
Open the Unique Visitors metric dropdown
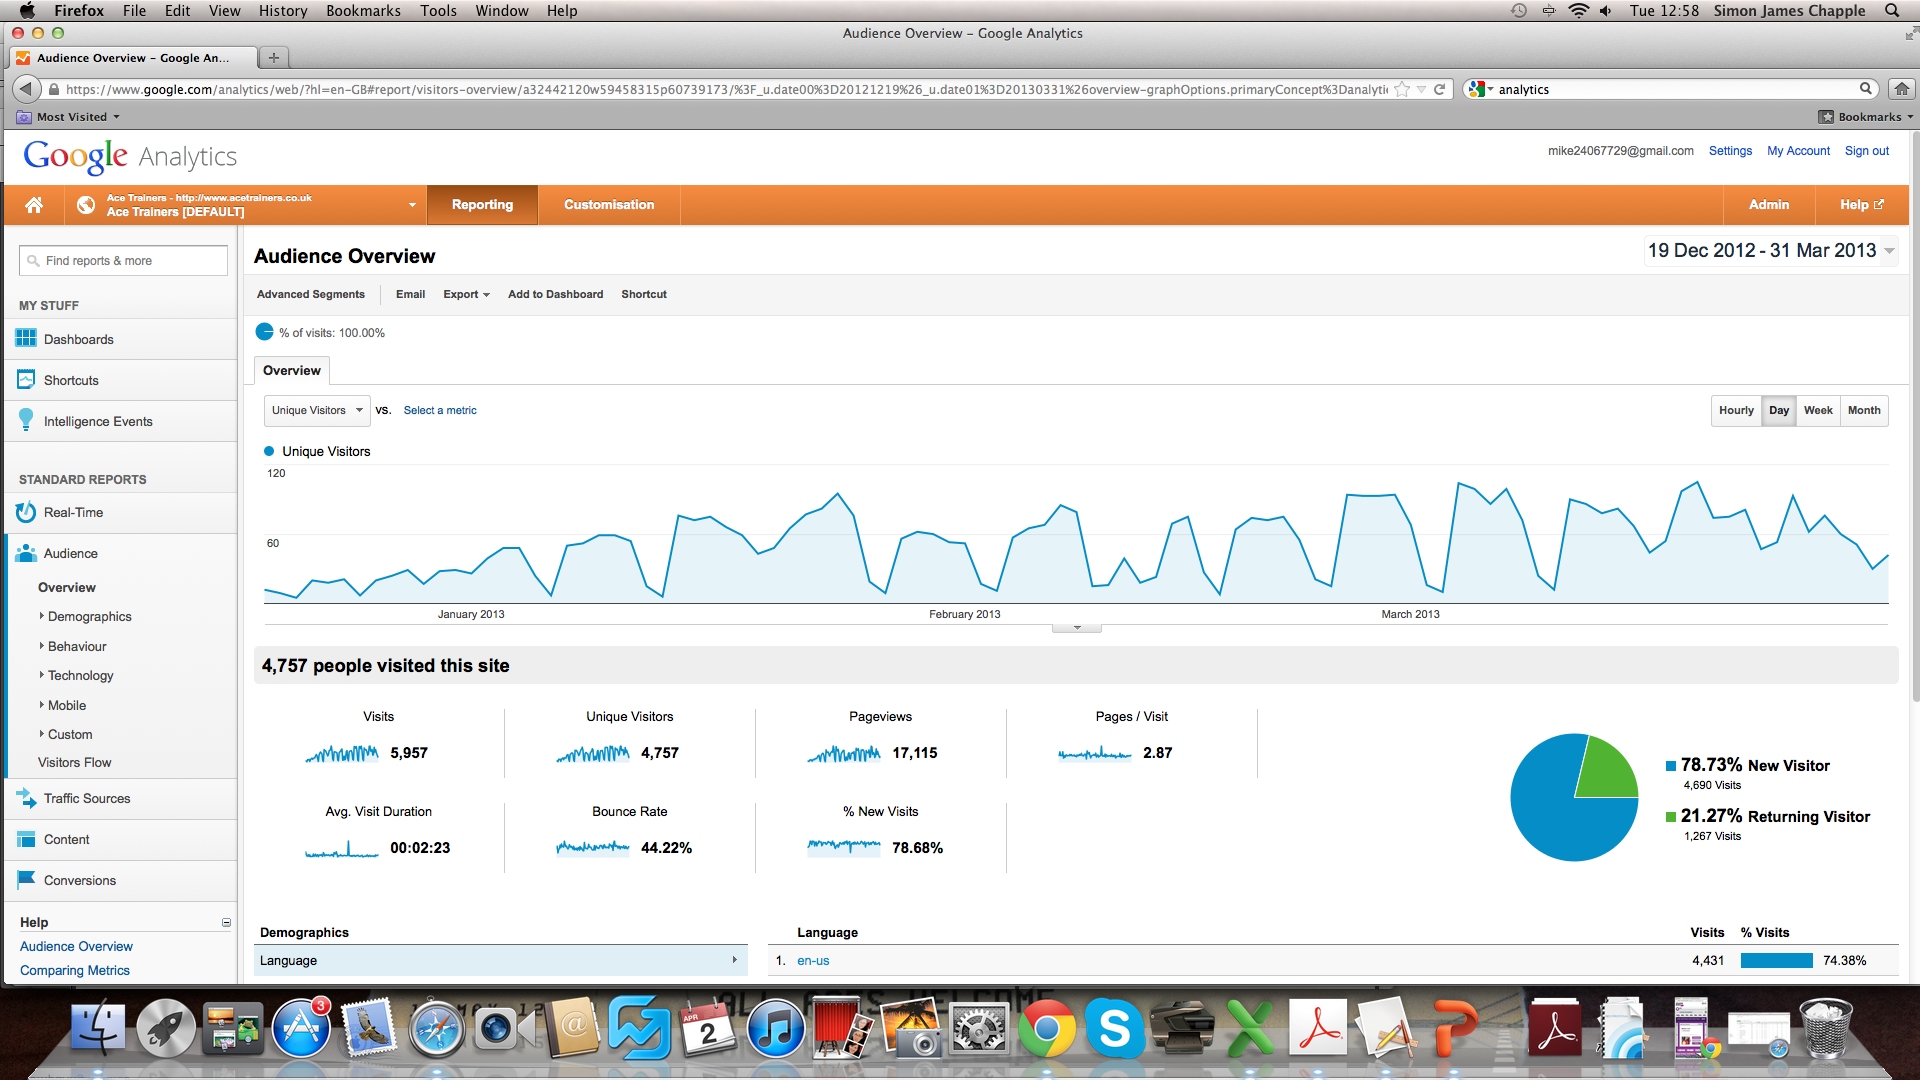[x=317, y=410]
